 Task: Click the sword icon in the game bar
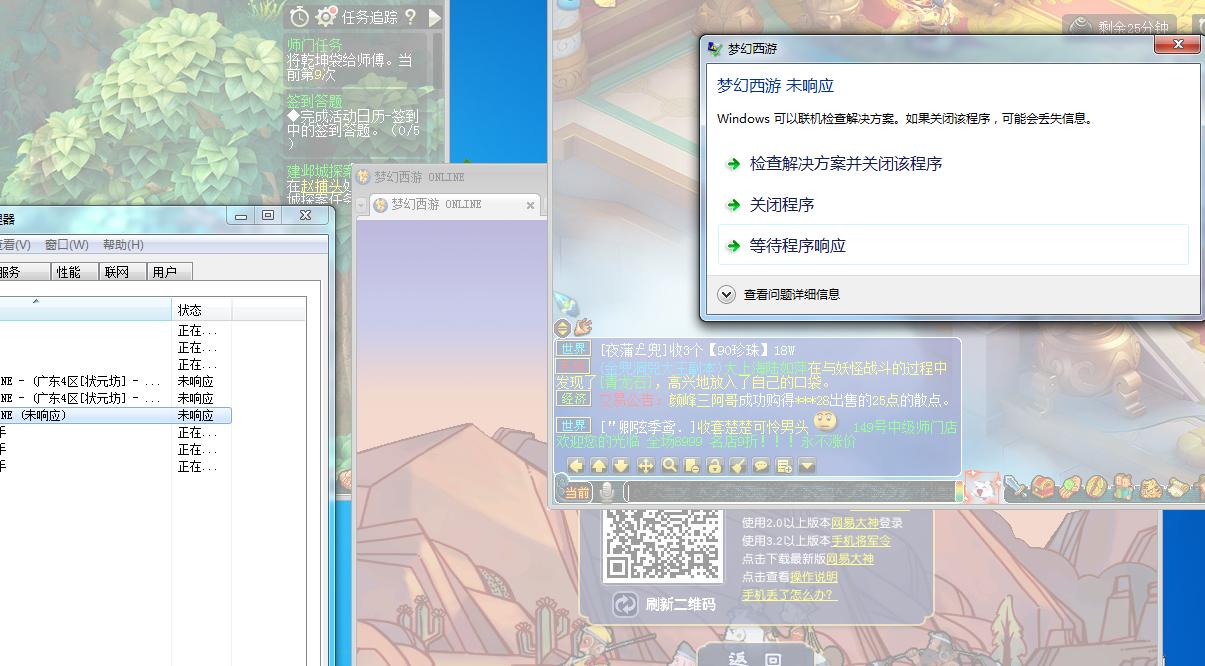(1017, 488)
